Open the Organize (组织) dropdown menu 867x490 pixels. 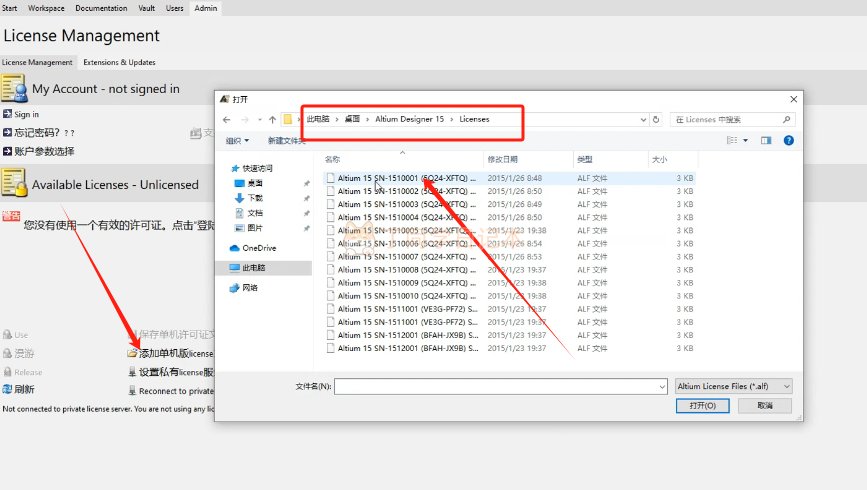click(x=237, y=141)
